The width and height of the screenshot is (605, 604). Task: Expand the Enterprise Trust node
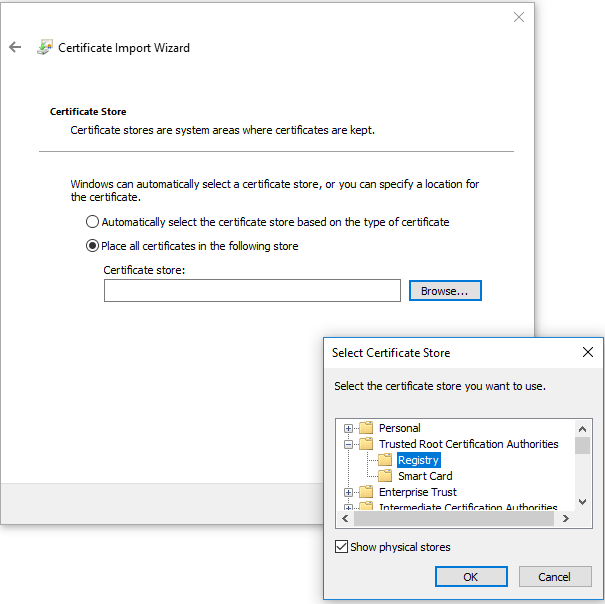349,492
